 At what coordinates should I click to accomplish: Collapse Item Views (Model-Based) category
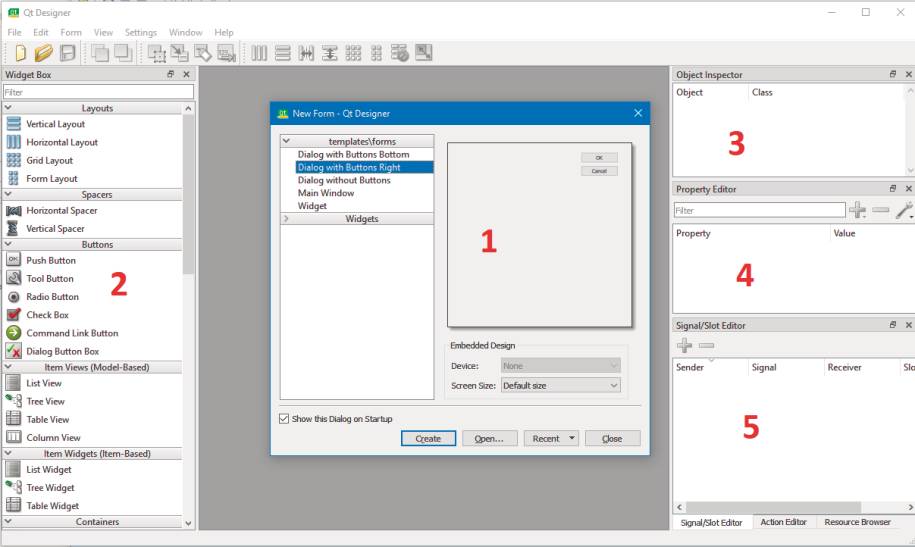tap(8, 367)
